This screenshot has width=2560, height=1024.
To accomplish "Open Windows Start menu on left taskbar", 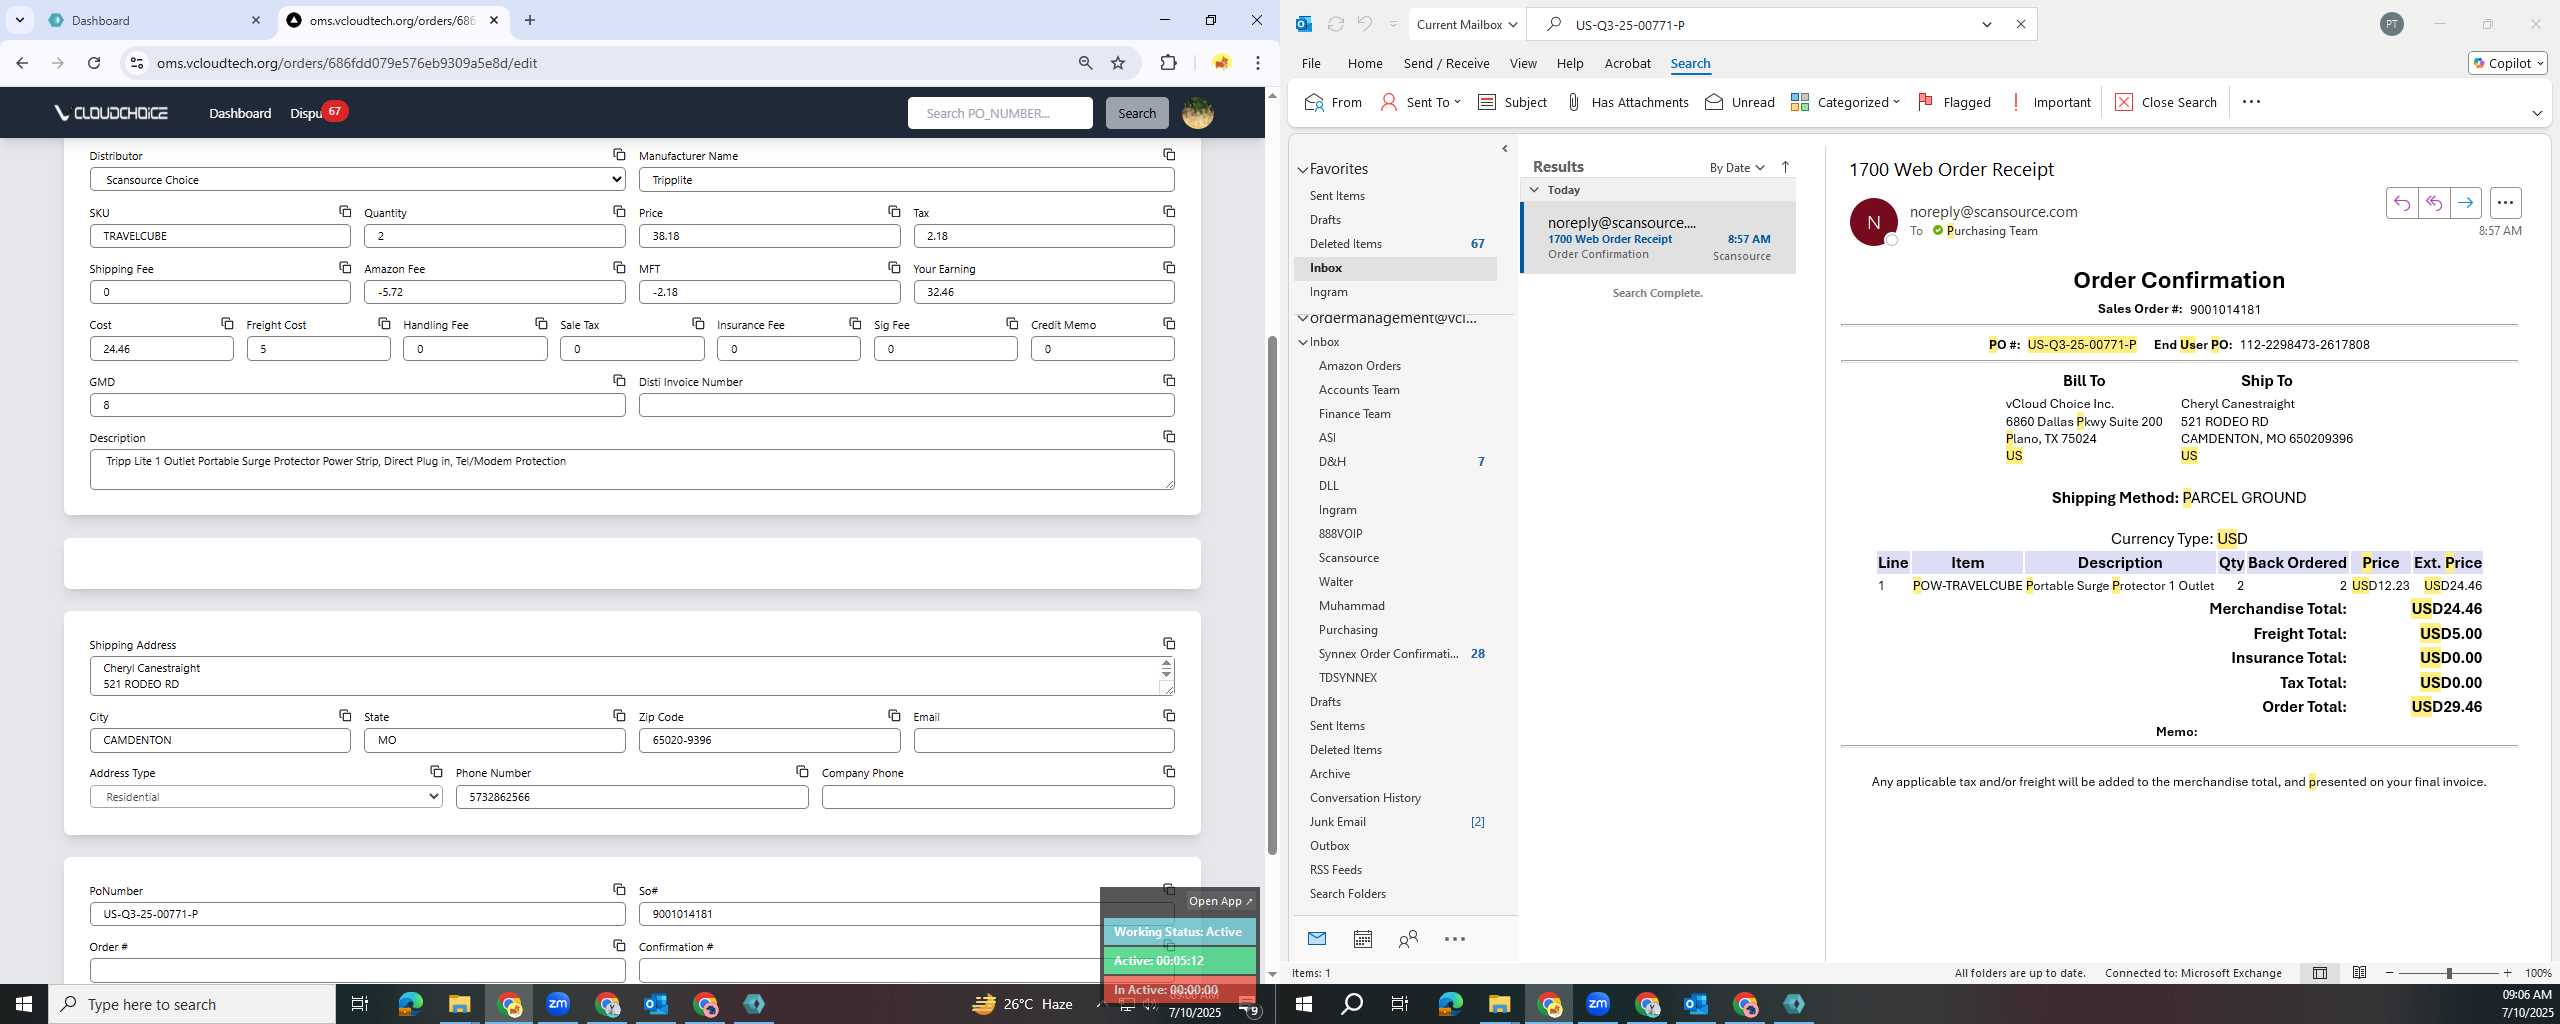I will [24, 1004].
